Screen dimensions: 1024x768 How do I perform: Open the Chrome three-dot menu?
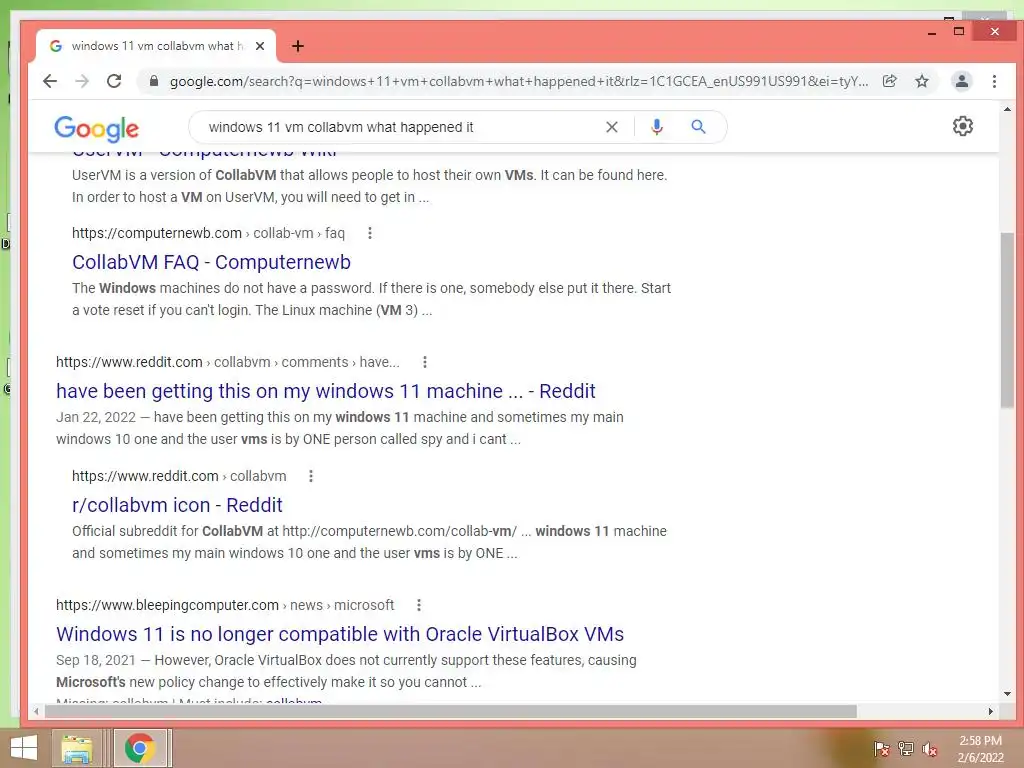tap(994, 81)
